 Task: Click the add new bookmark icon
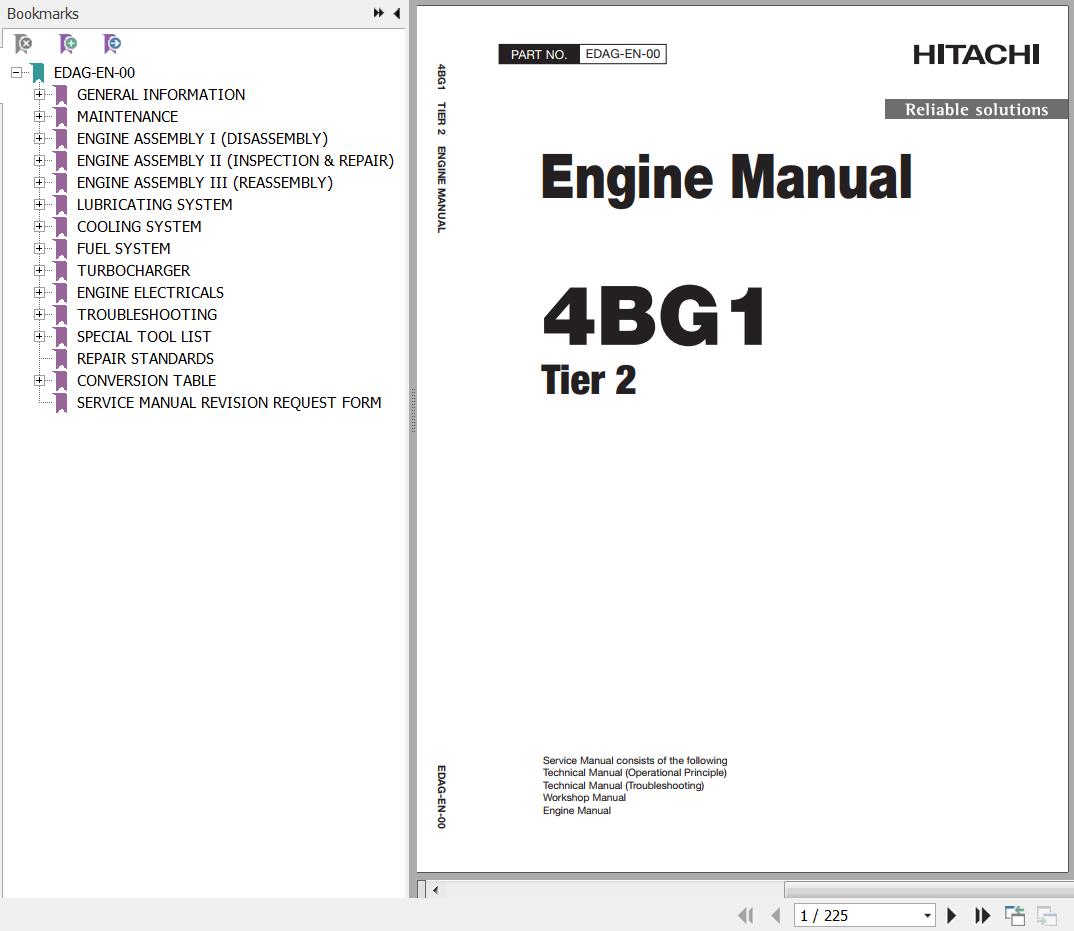tap(68, 45)
